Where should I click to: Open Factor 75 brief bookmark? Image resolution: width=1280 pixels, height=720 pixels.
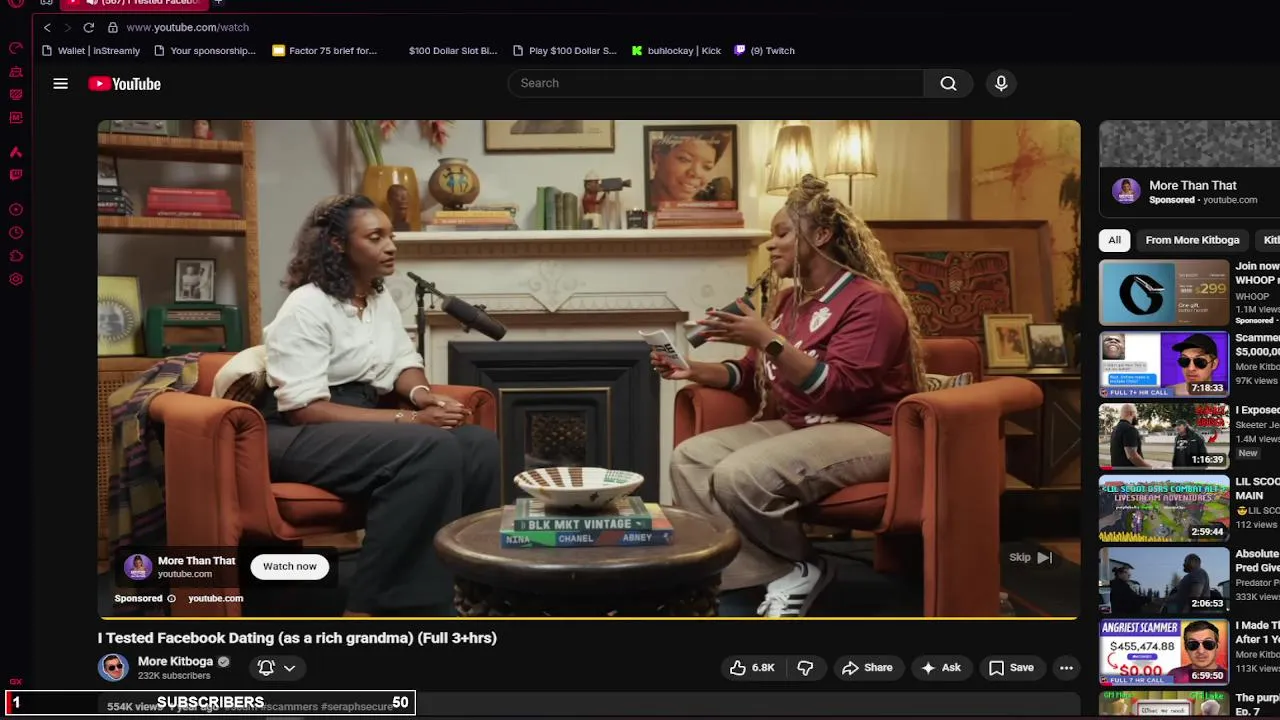click(324, 50)
